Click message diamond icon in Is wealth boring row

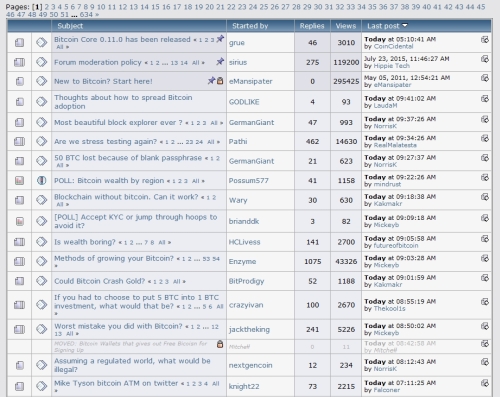click(42, 242)
